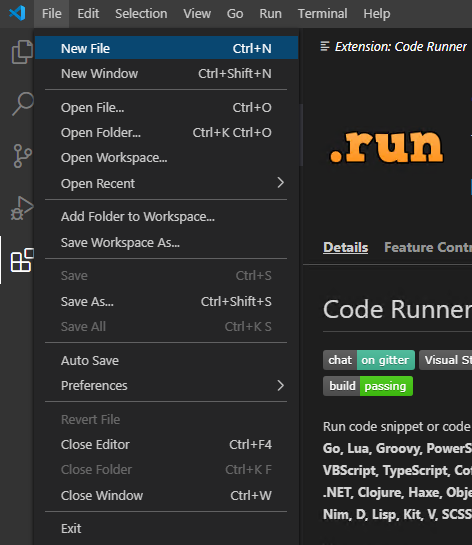Image resolution: width=472 pixels, height=545 pixels.
Task: Open the Source Control view icon
Action: click(23, 156)
